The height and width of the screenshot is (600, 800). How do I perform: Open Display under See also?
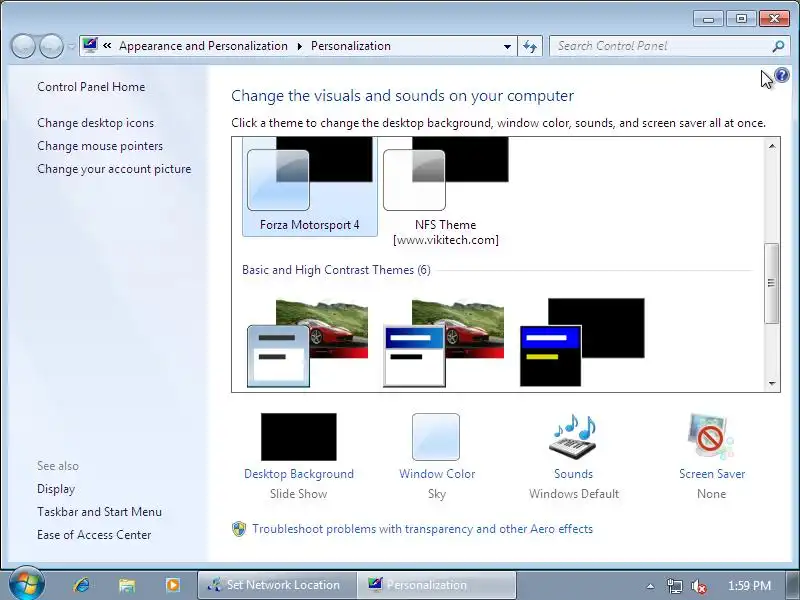coord(56,489)
